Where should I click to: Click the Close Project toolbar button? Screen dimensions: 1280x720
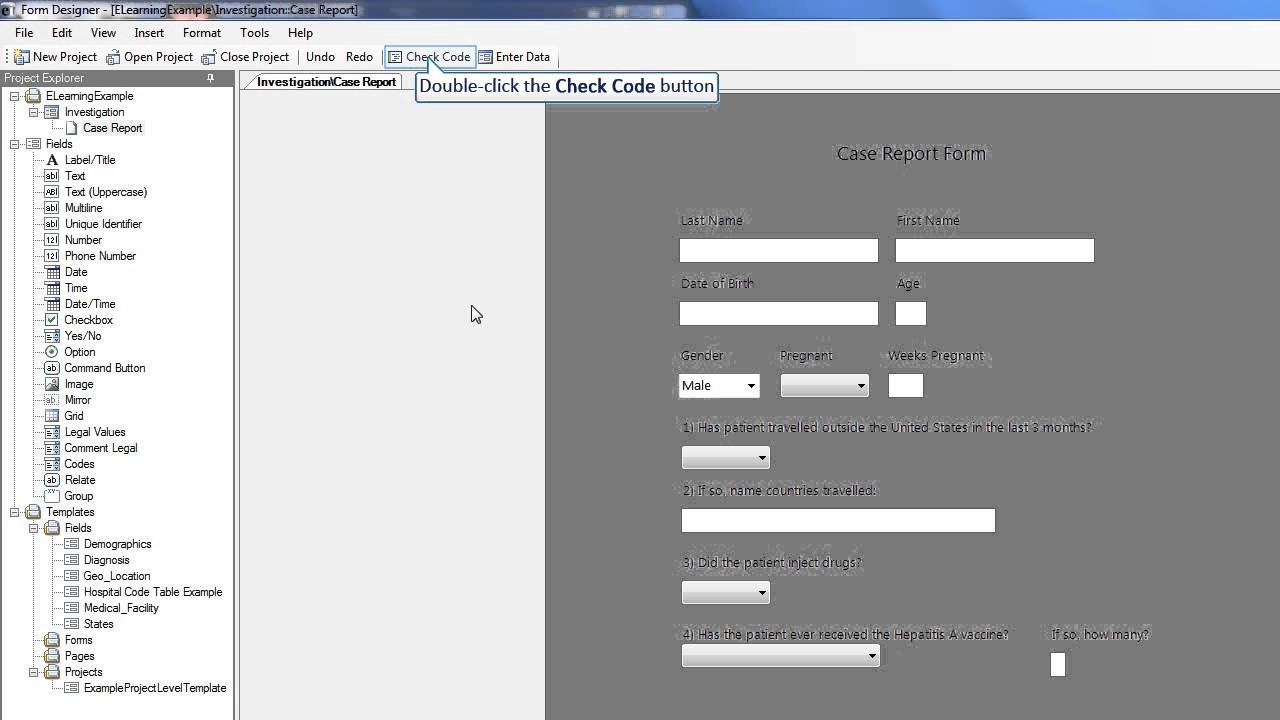point(246,57)
